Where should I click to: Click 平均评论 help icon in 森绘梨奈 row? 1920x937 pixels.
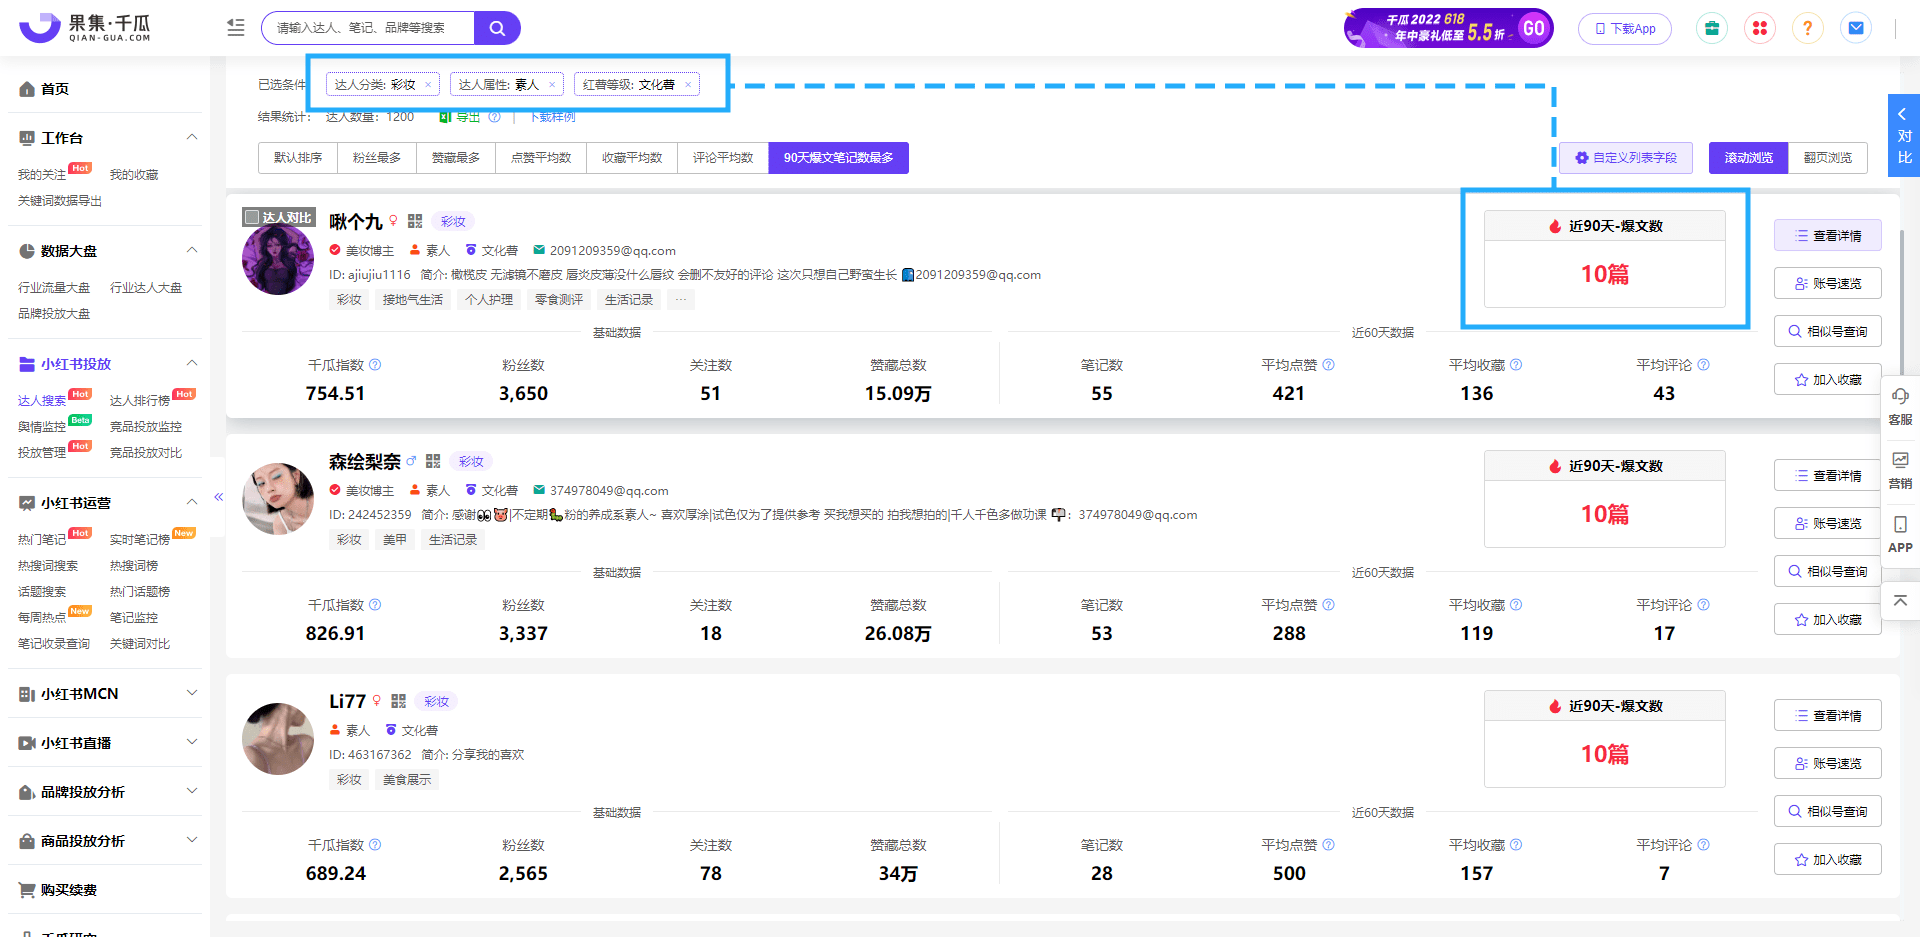(x=1703, y=605)
